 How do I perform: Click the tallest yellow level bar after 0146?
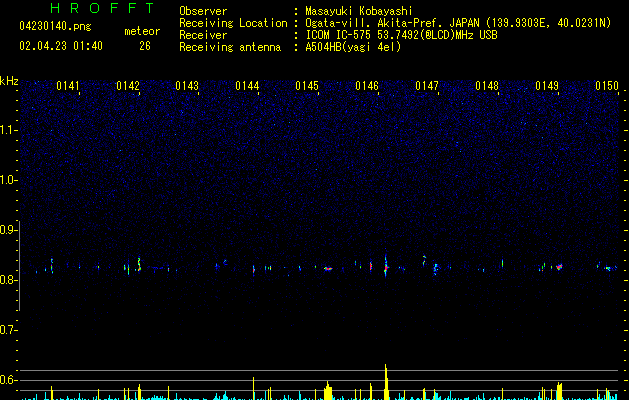click(x=386, y=382)
